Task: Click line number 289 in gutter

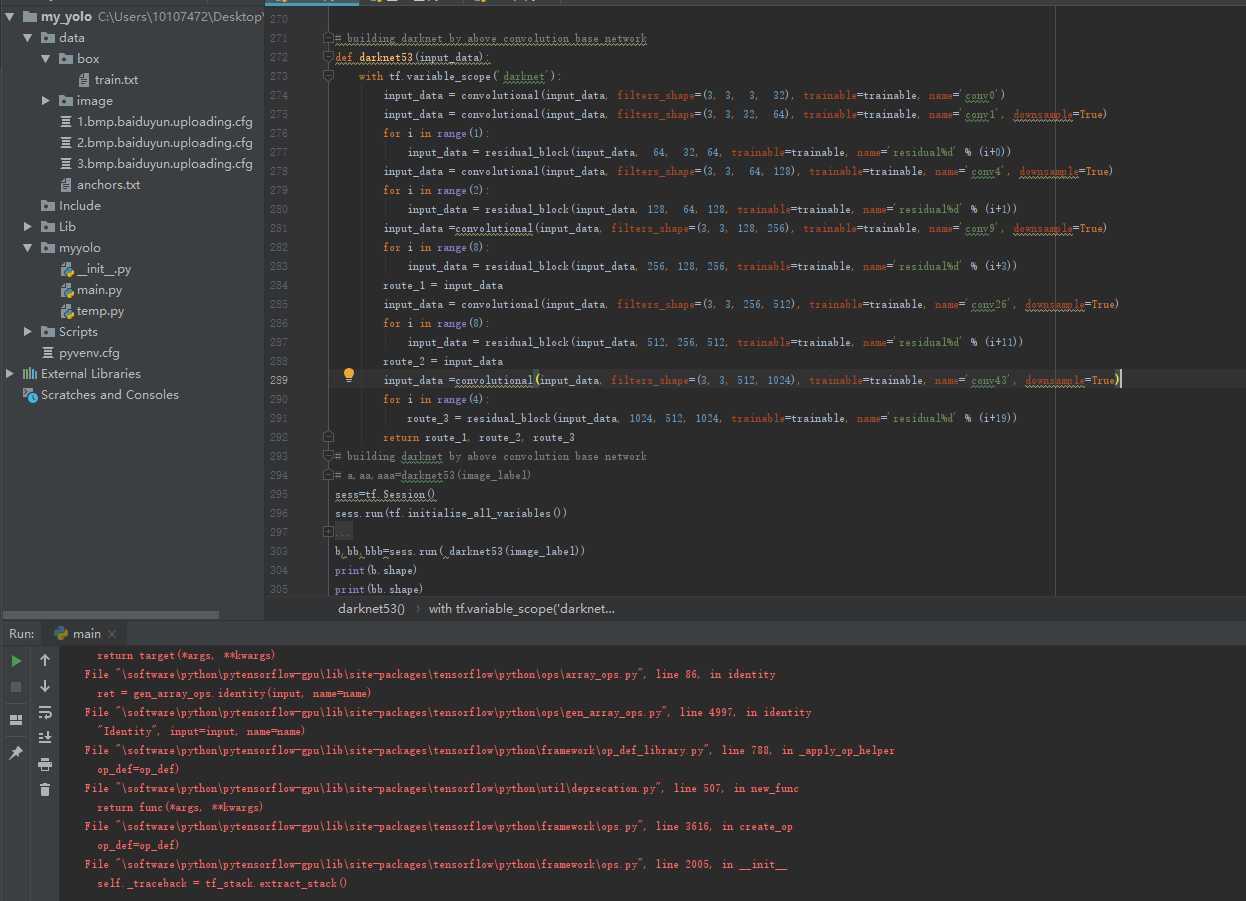Action: point(278,380)
